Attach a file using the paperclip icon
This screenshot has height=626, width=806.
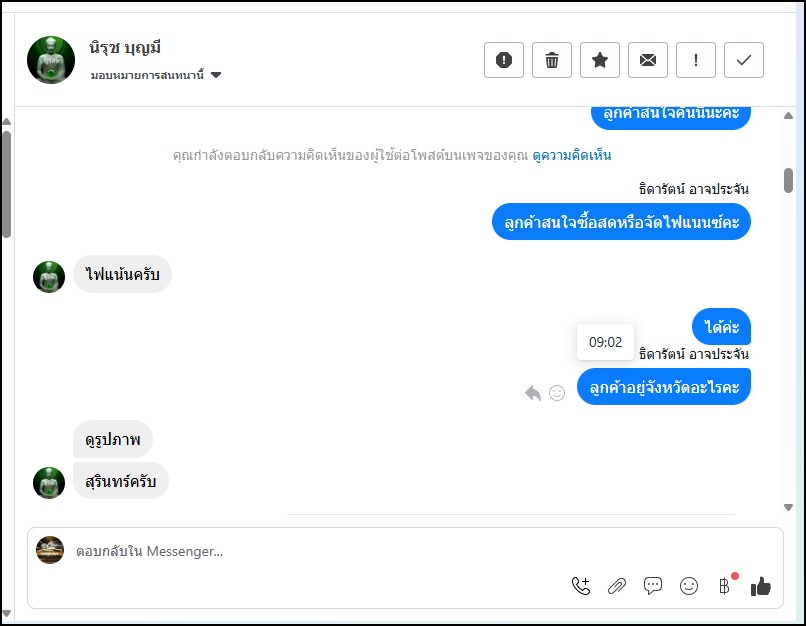[617, 587]
